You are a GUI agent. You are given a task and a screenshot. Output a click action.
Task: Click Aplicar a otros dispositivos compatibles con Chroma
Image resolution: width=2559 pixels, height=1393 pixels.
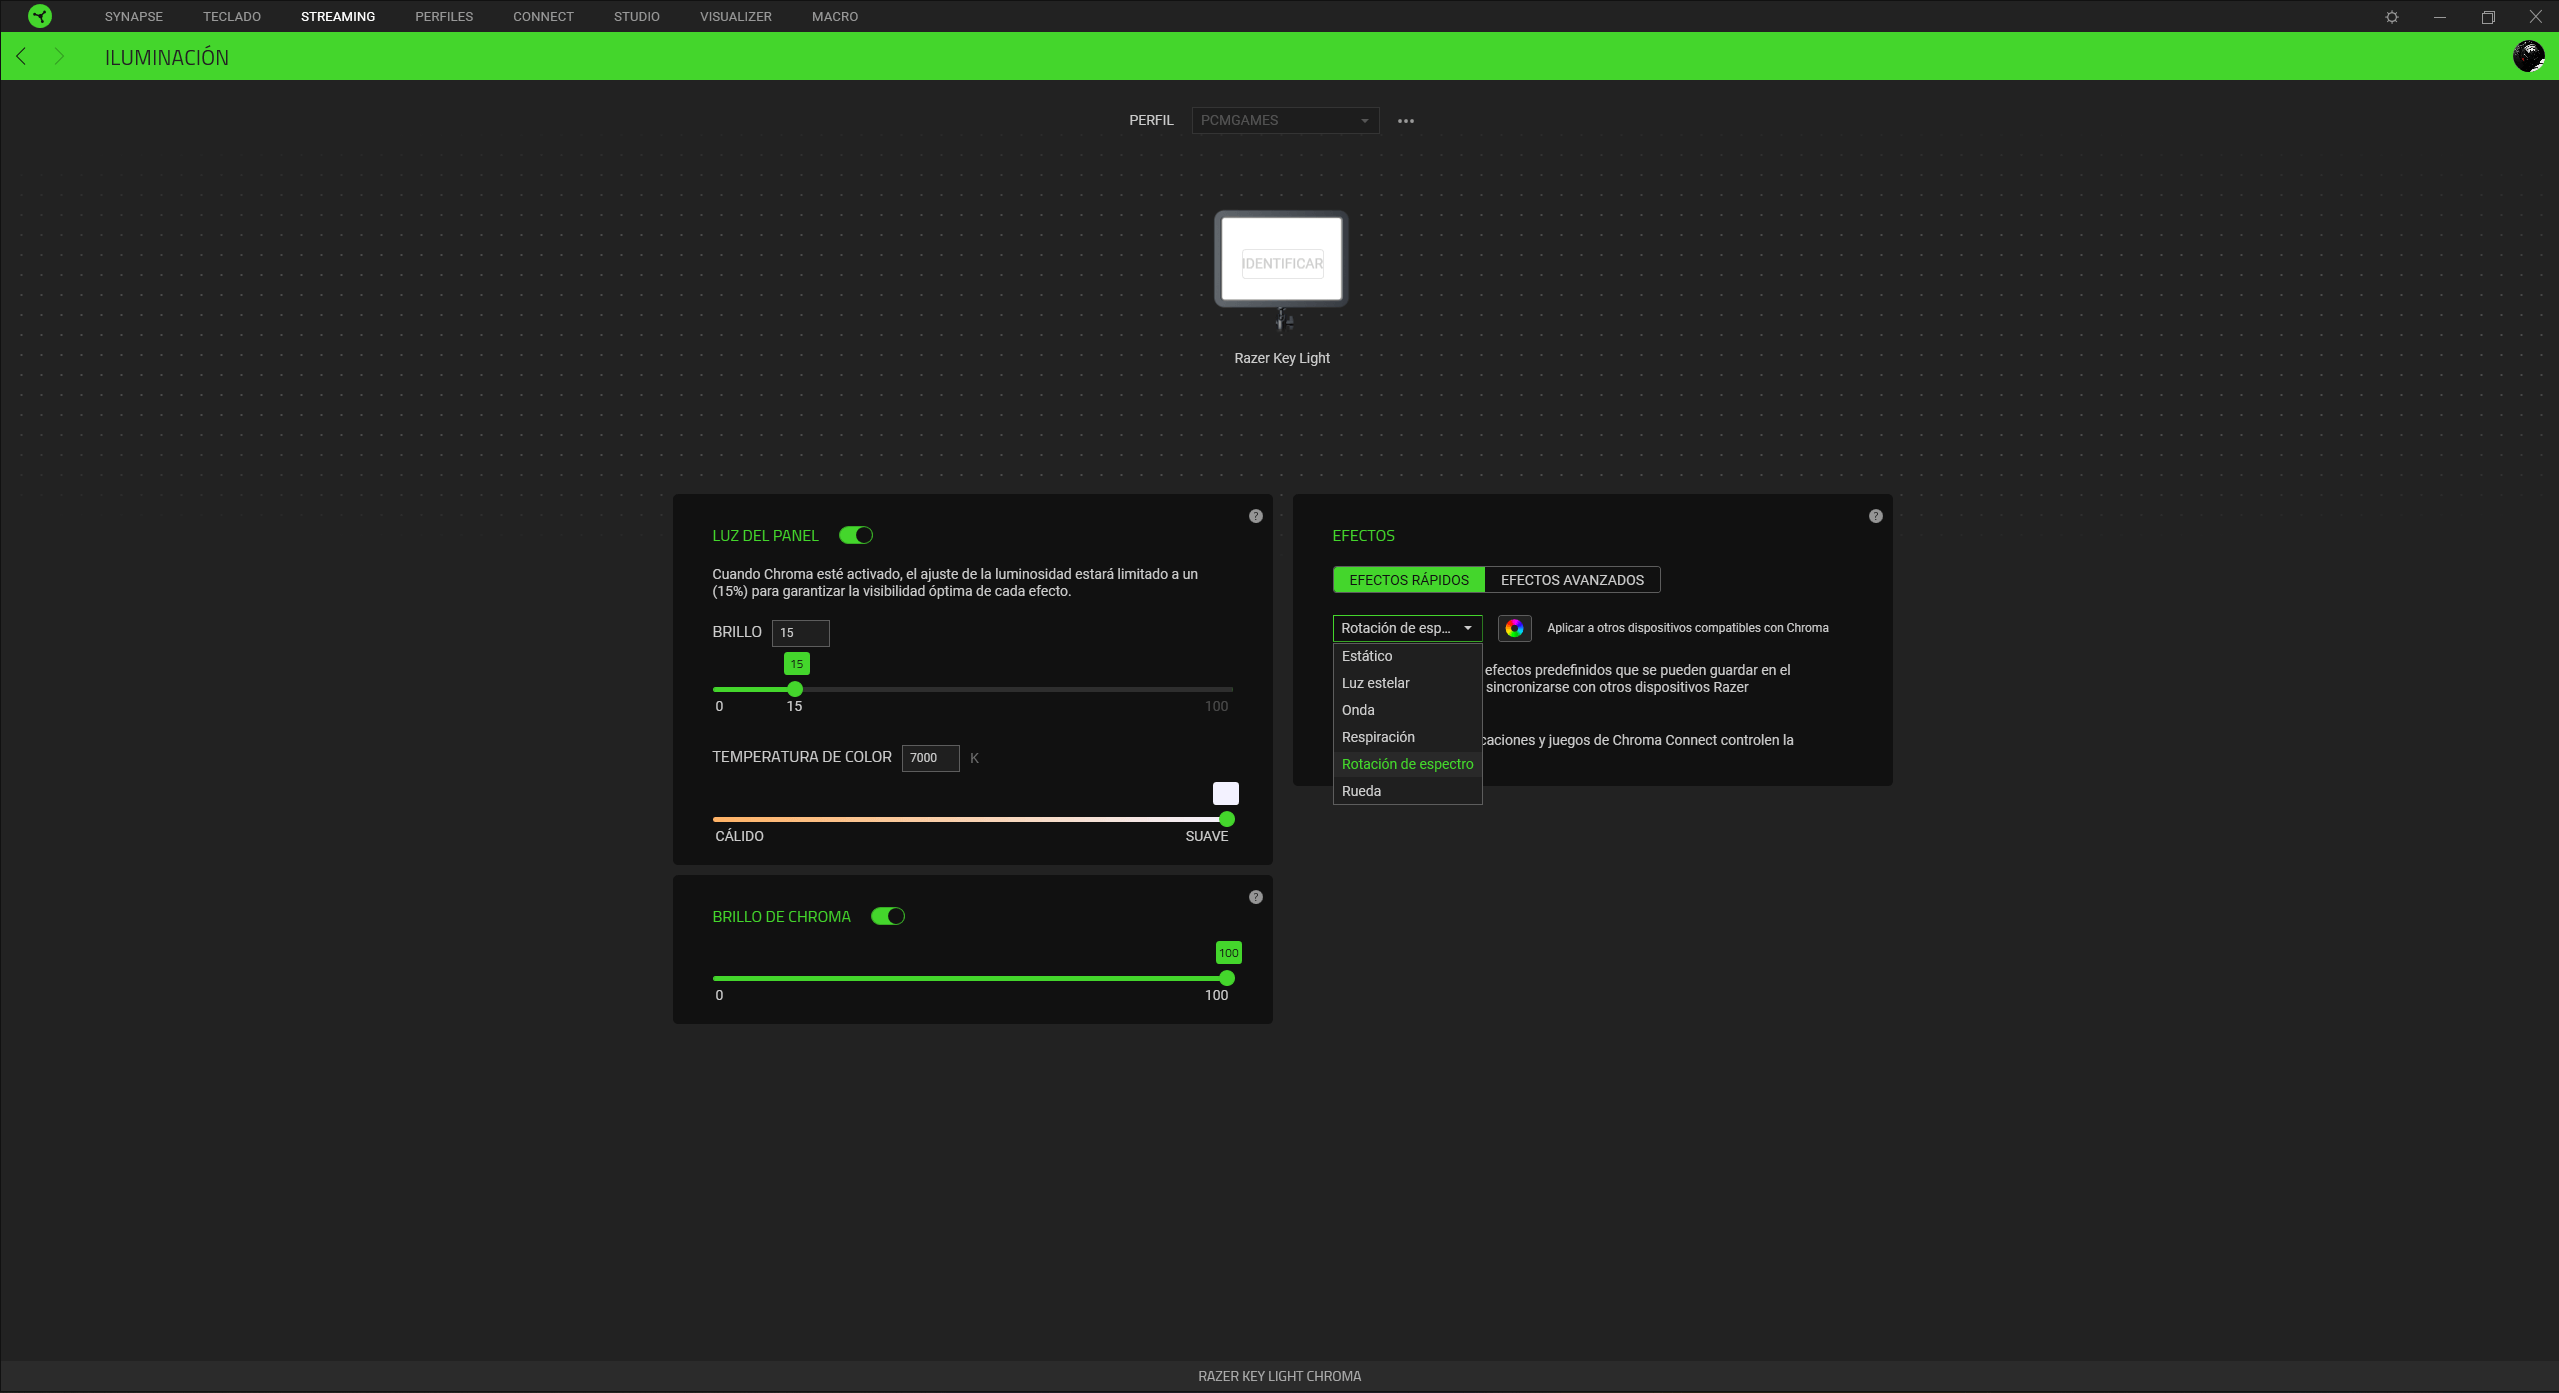1688,628
